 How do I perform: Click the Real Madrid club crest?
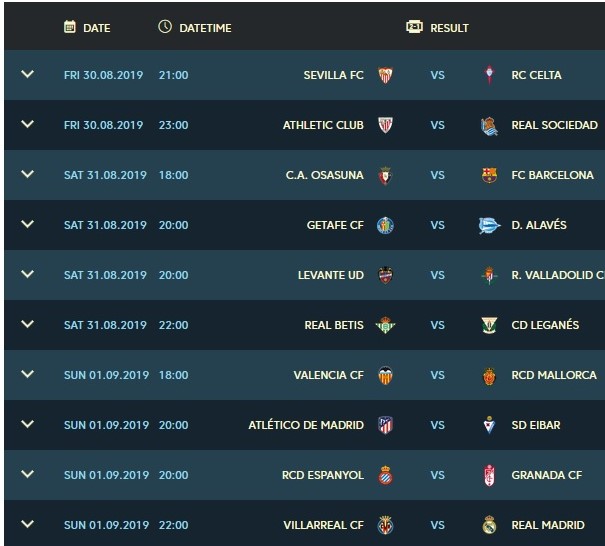tap(489, 525)
